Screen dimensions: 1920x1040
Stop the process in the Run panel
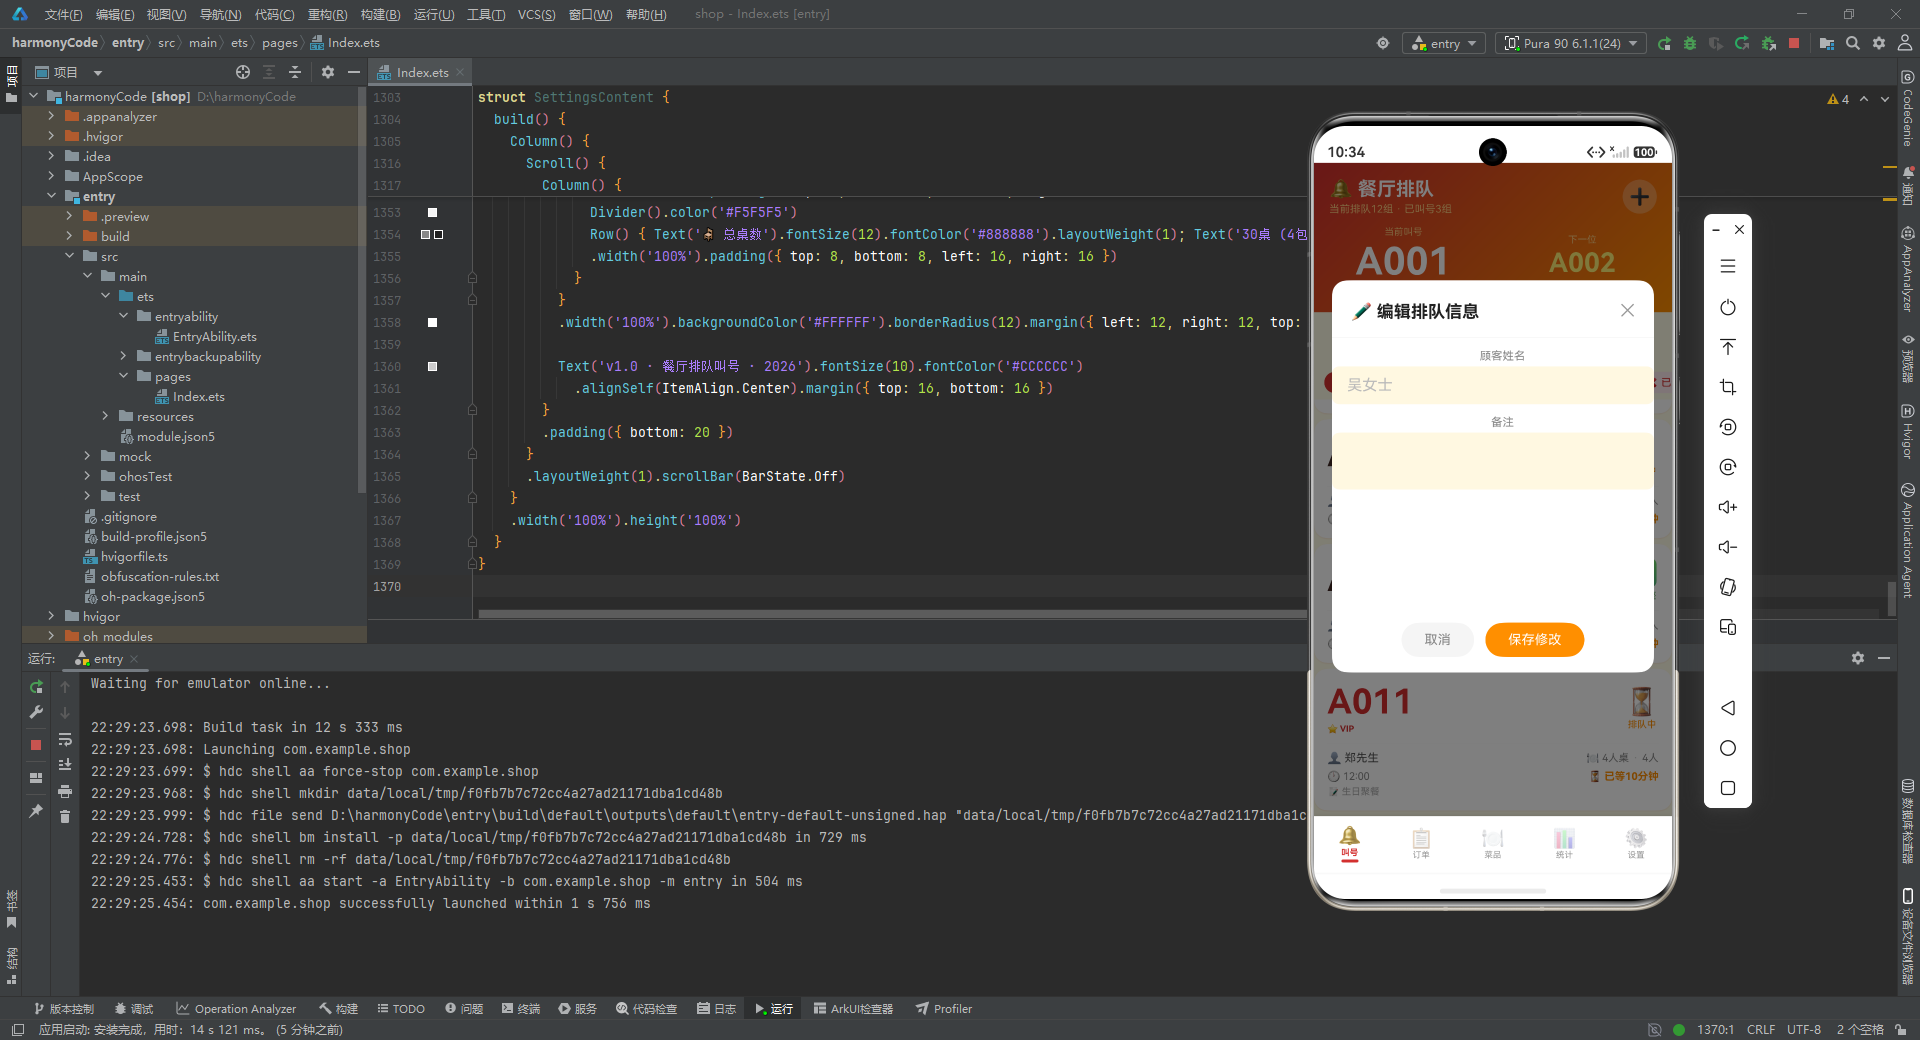[x=36, y=745]
